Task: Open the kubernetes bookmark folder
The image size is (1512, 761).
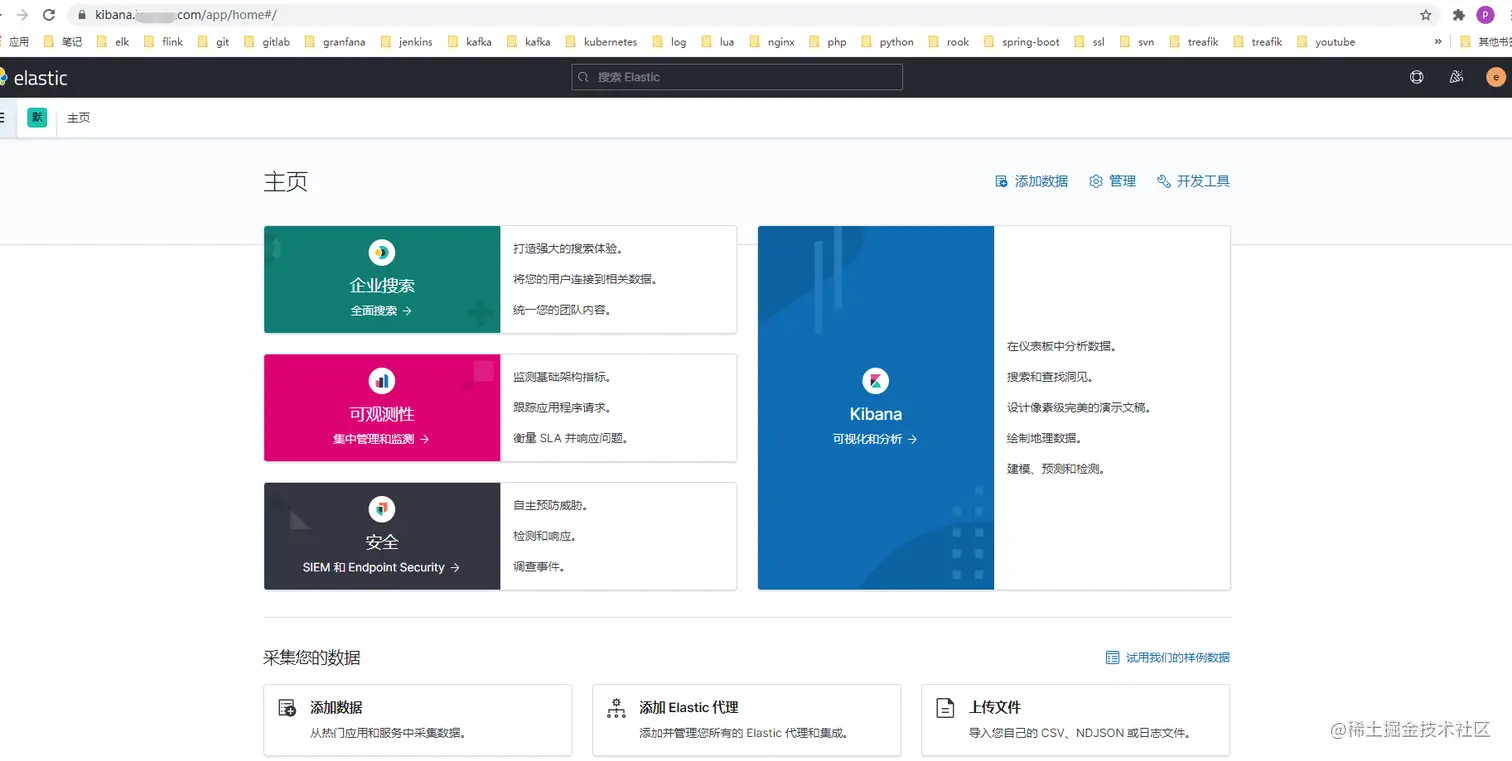Action: 601,42
